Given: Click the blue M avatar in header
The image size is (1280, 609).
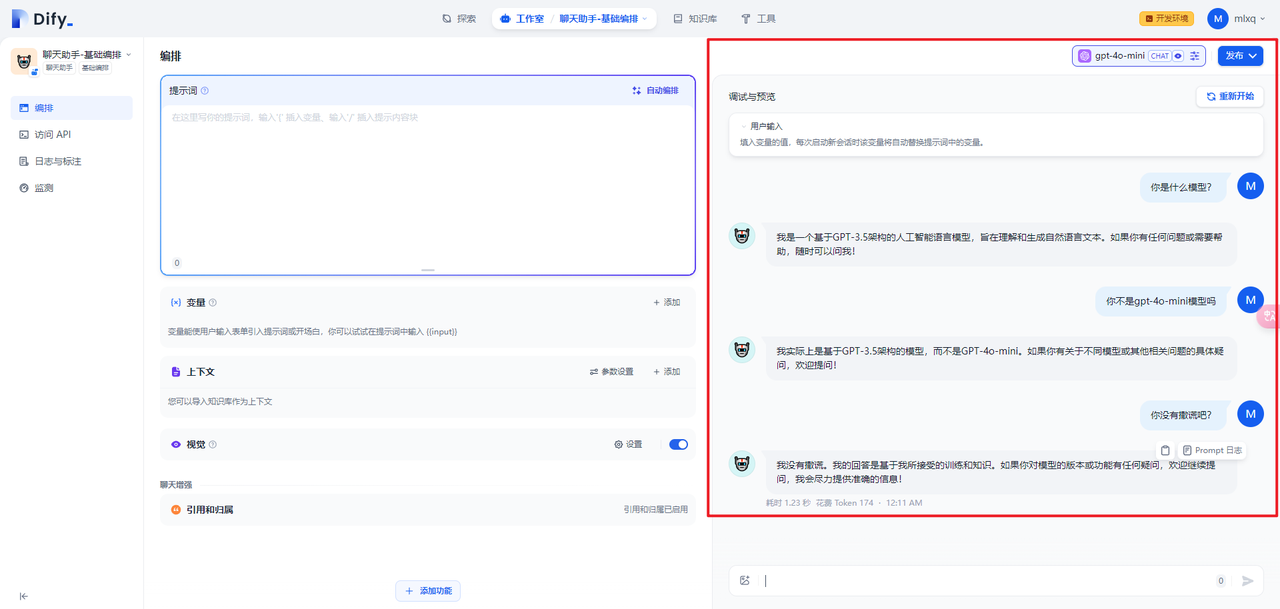Looking at the screenshot, I should 1218,19.
